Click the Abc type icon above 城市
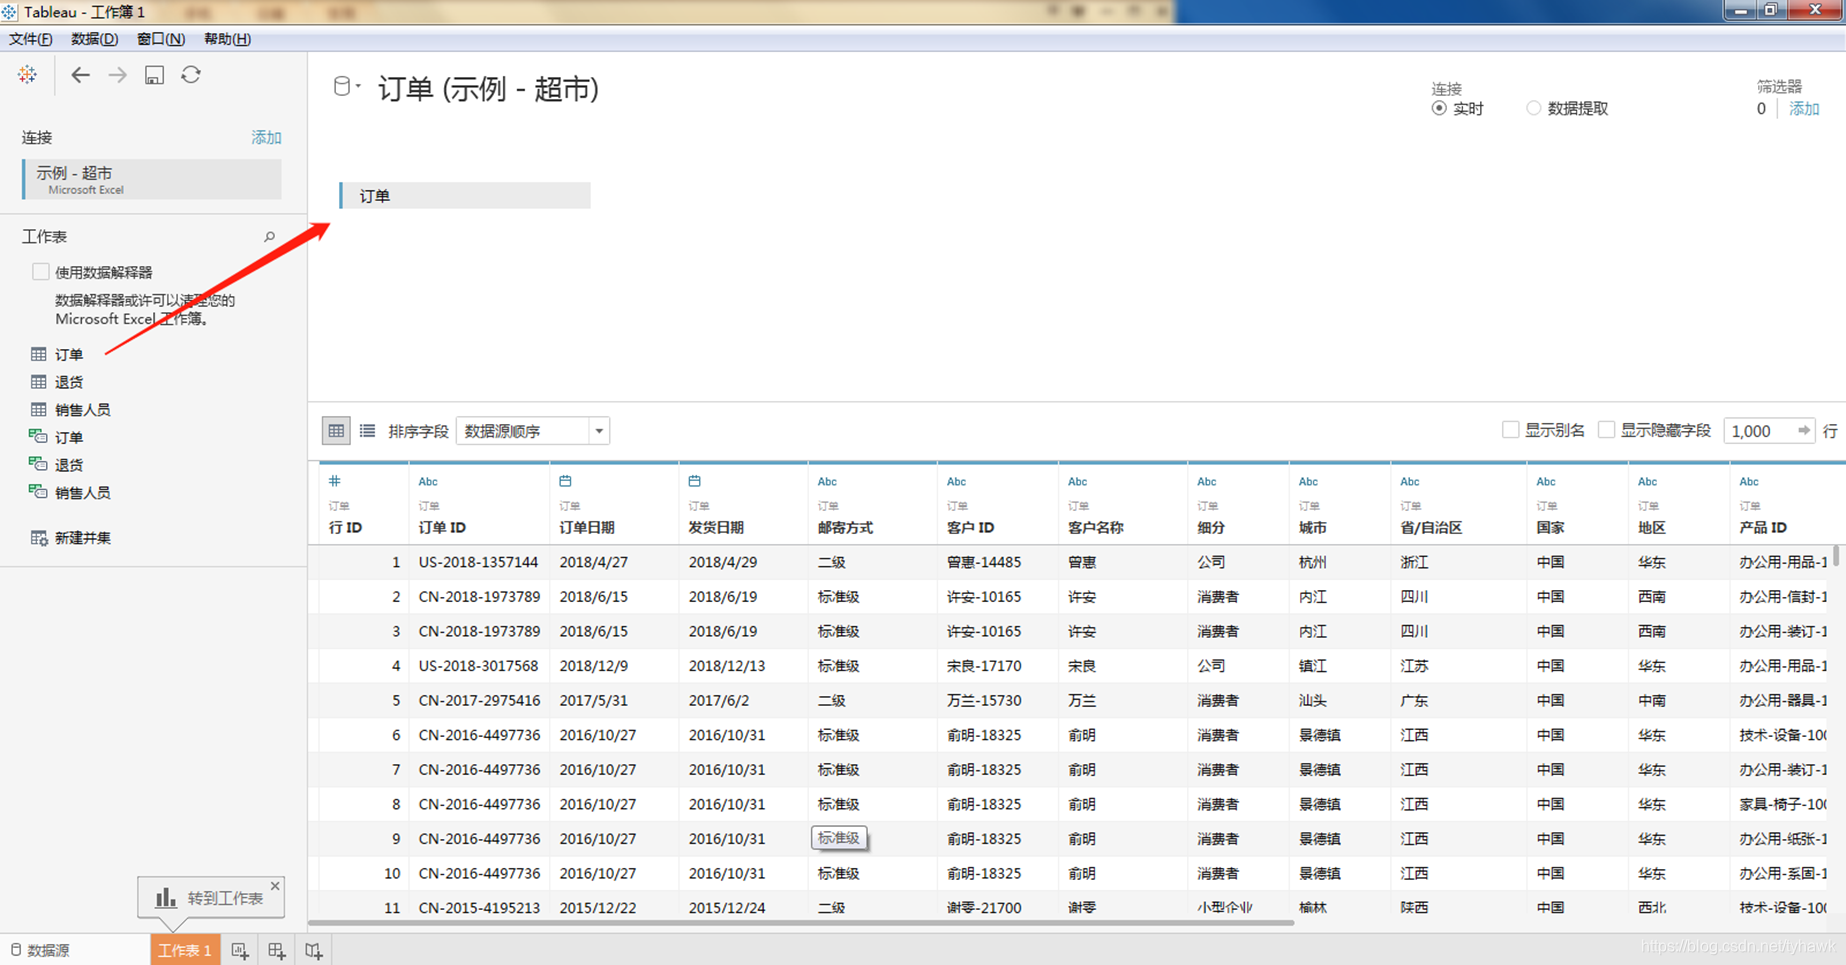The image size is (1846, 965). (x=1308, y=482)
